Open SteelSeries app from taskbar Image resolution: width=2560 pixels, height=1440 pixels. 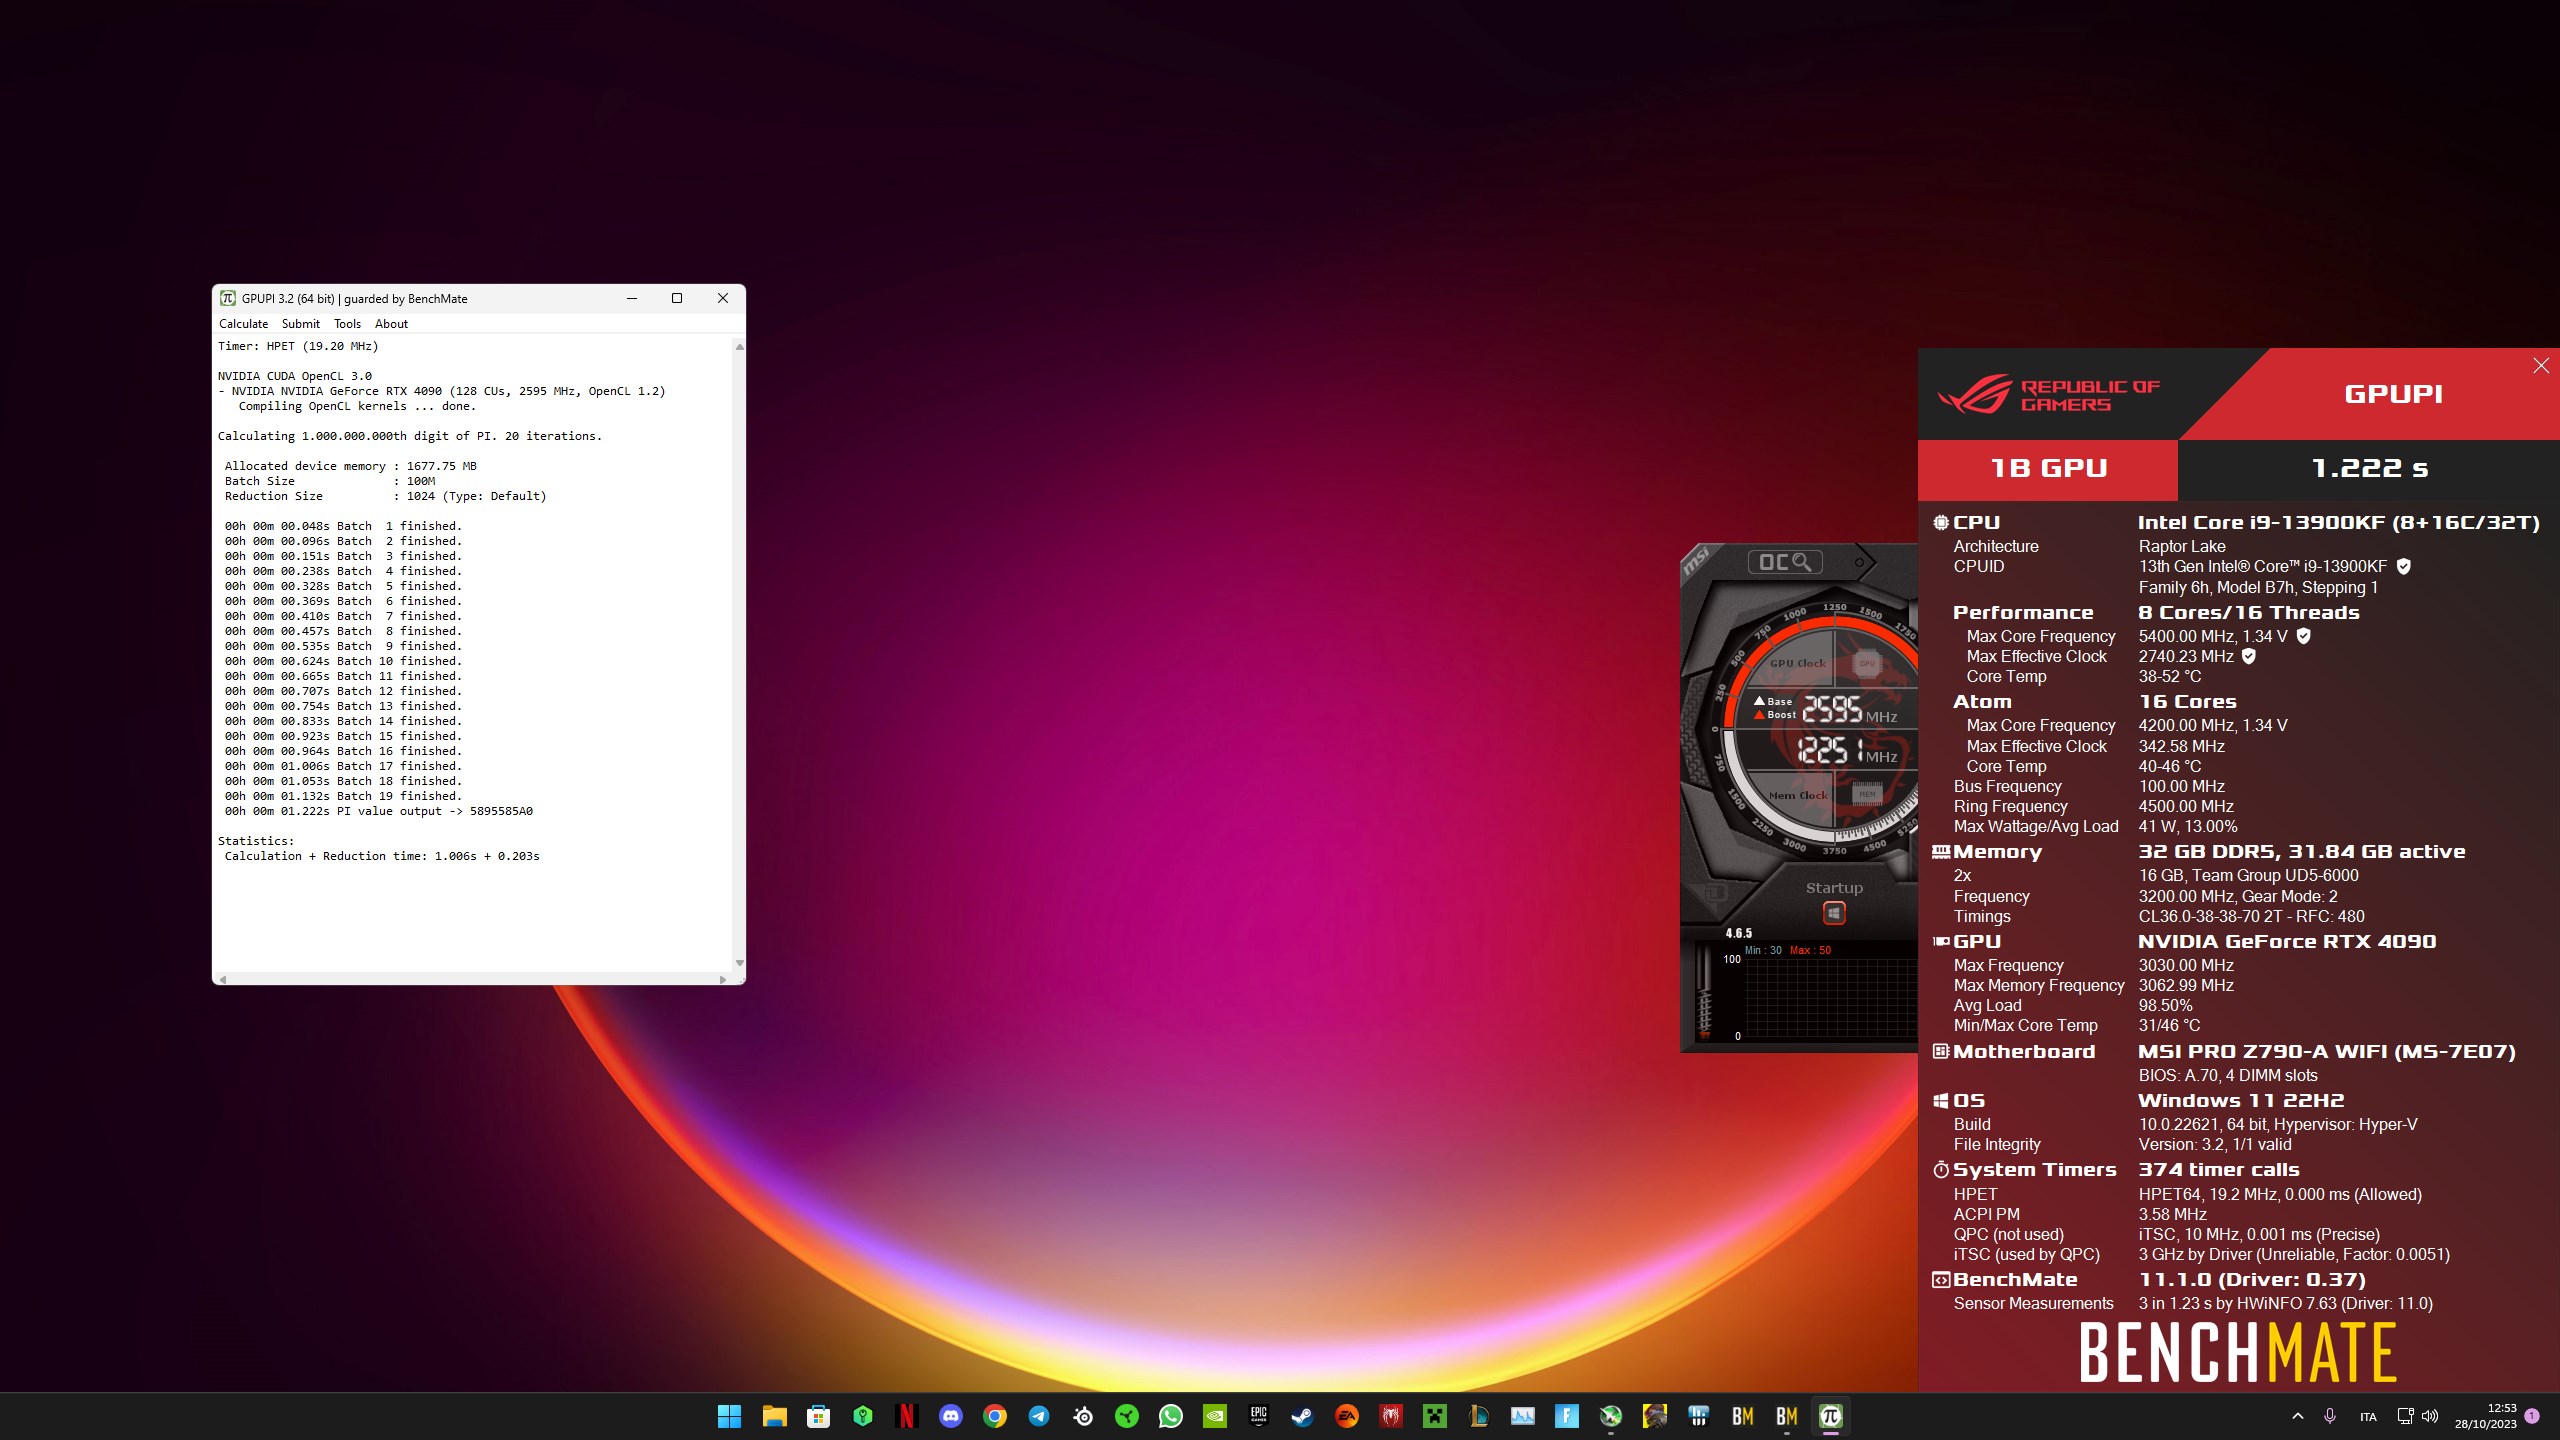pos(1082,1416)
